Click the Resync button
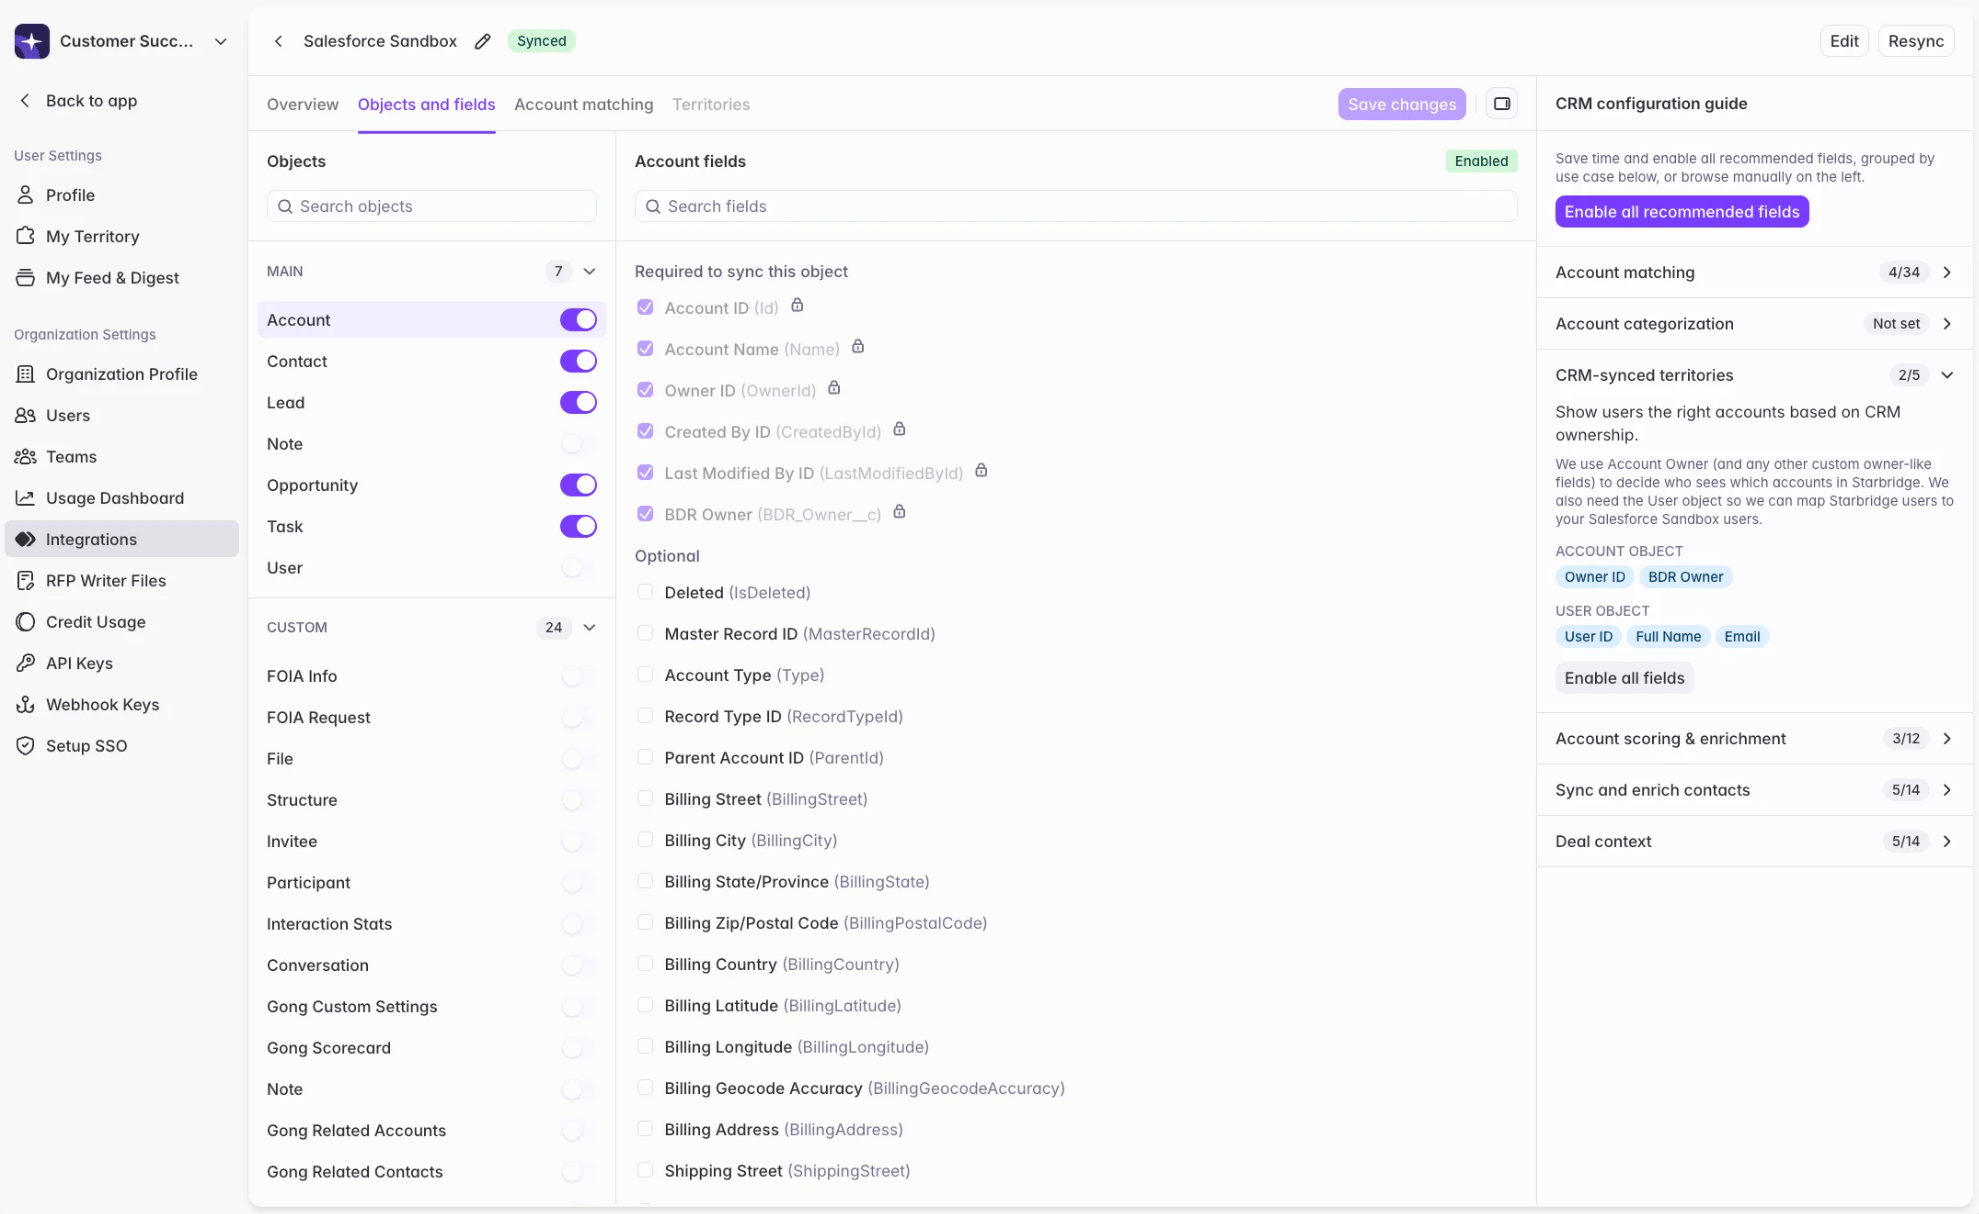The image size is (1979, 1214). (1915, 41)
